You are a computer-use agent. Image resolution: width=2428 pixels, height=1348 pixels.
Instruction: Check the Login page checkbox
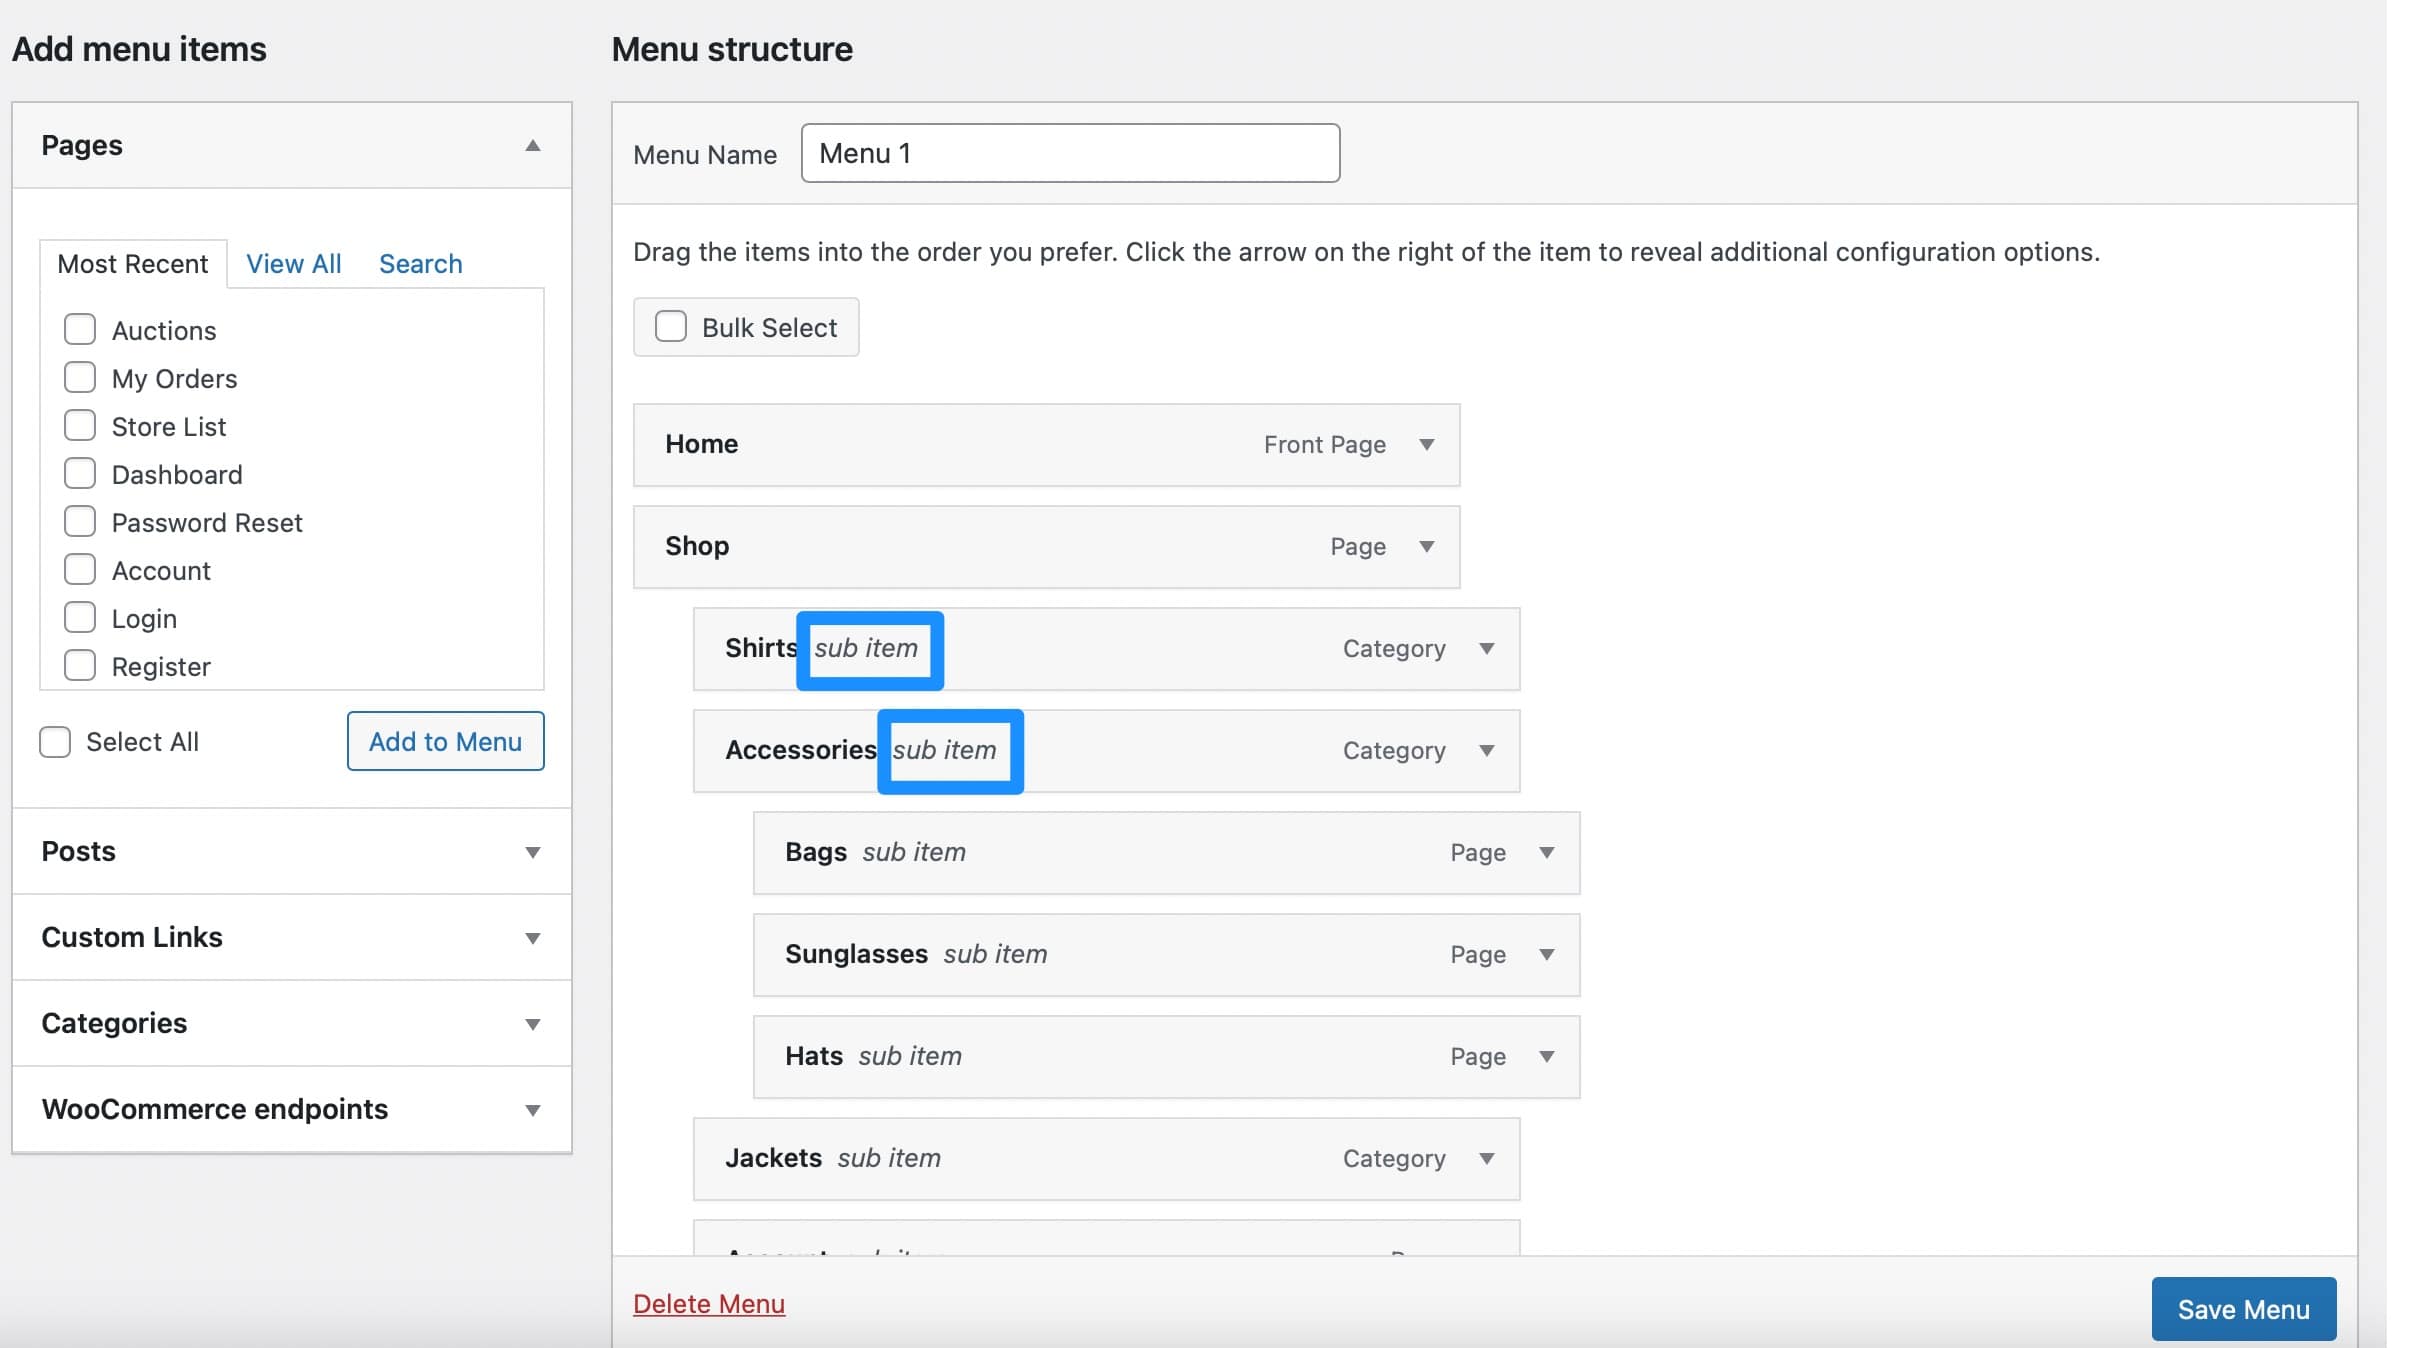pos(79,616)
